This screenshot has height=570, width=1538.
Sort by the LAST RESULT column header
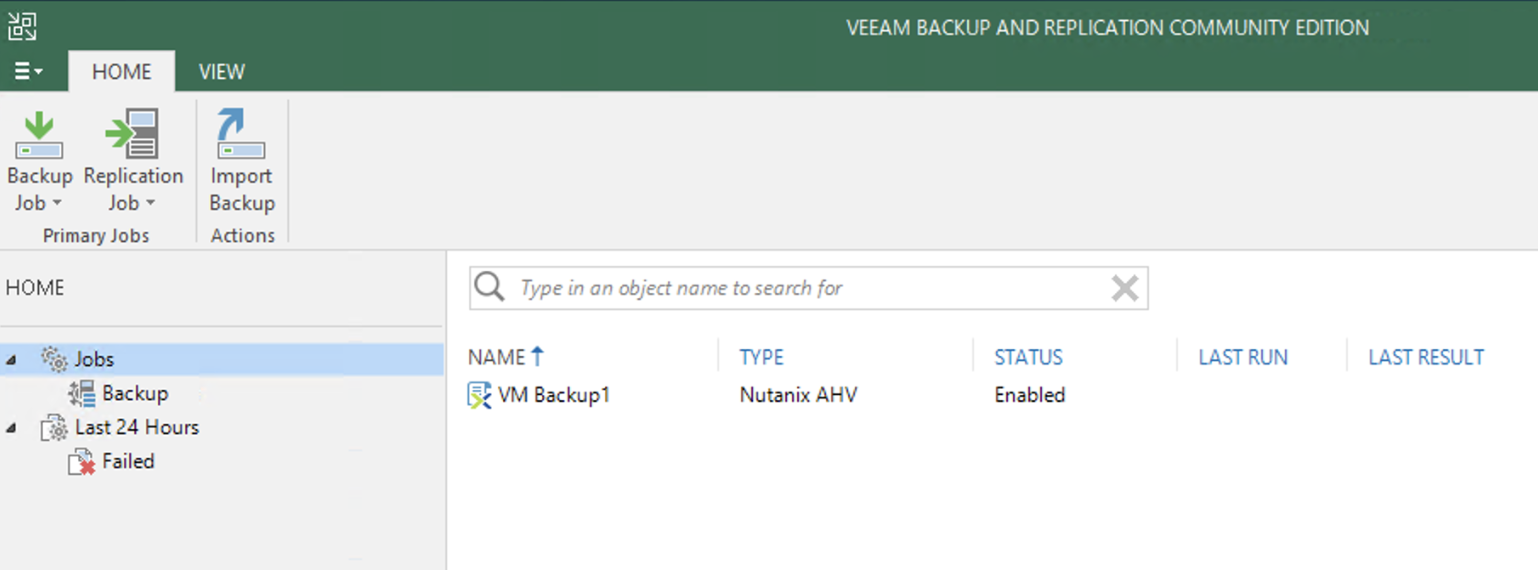click(x=1426, y=357)
